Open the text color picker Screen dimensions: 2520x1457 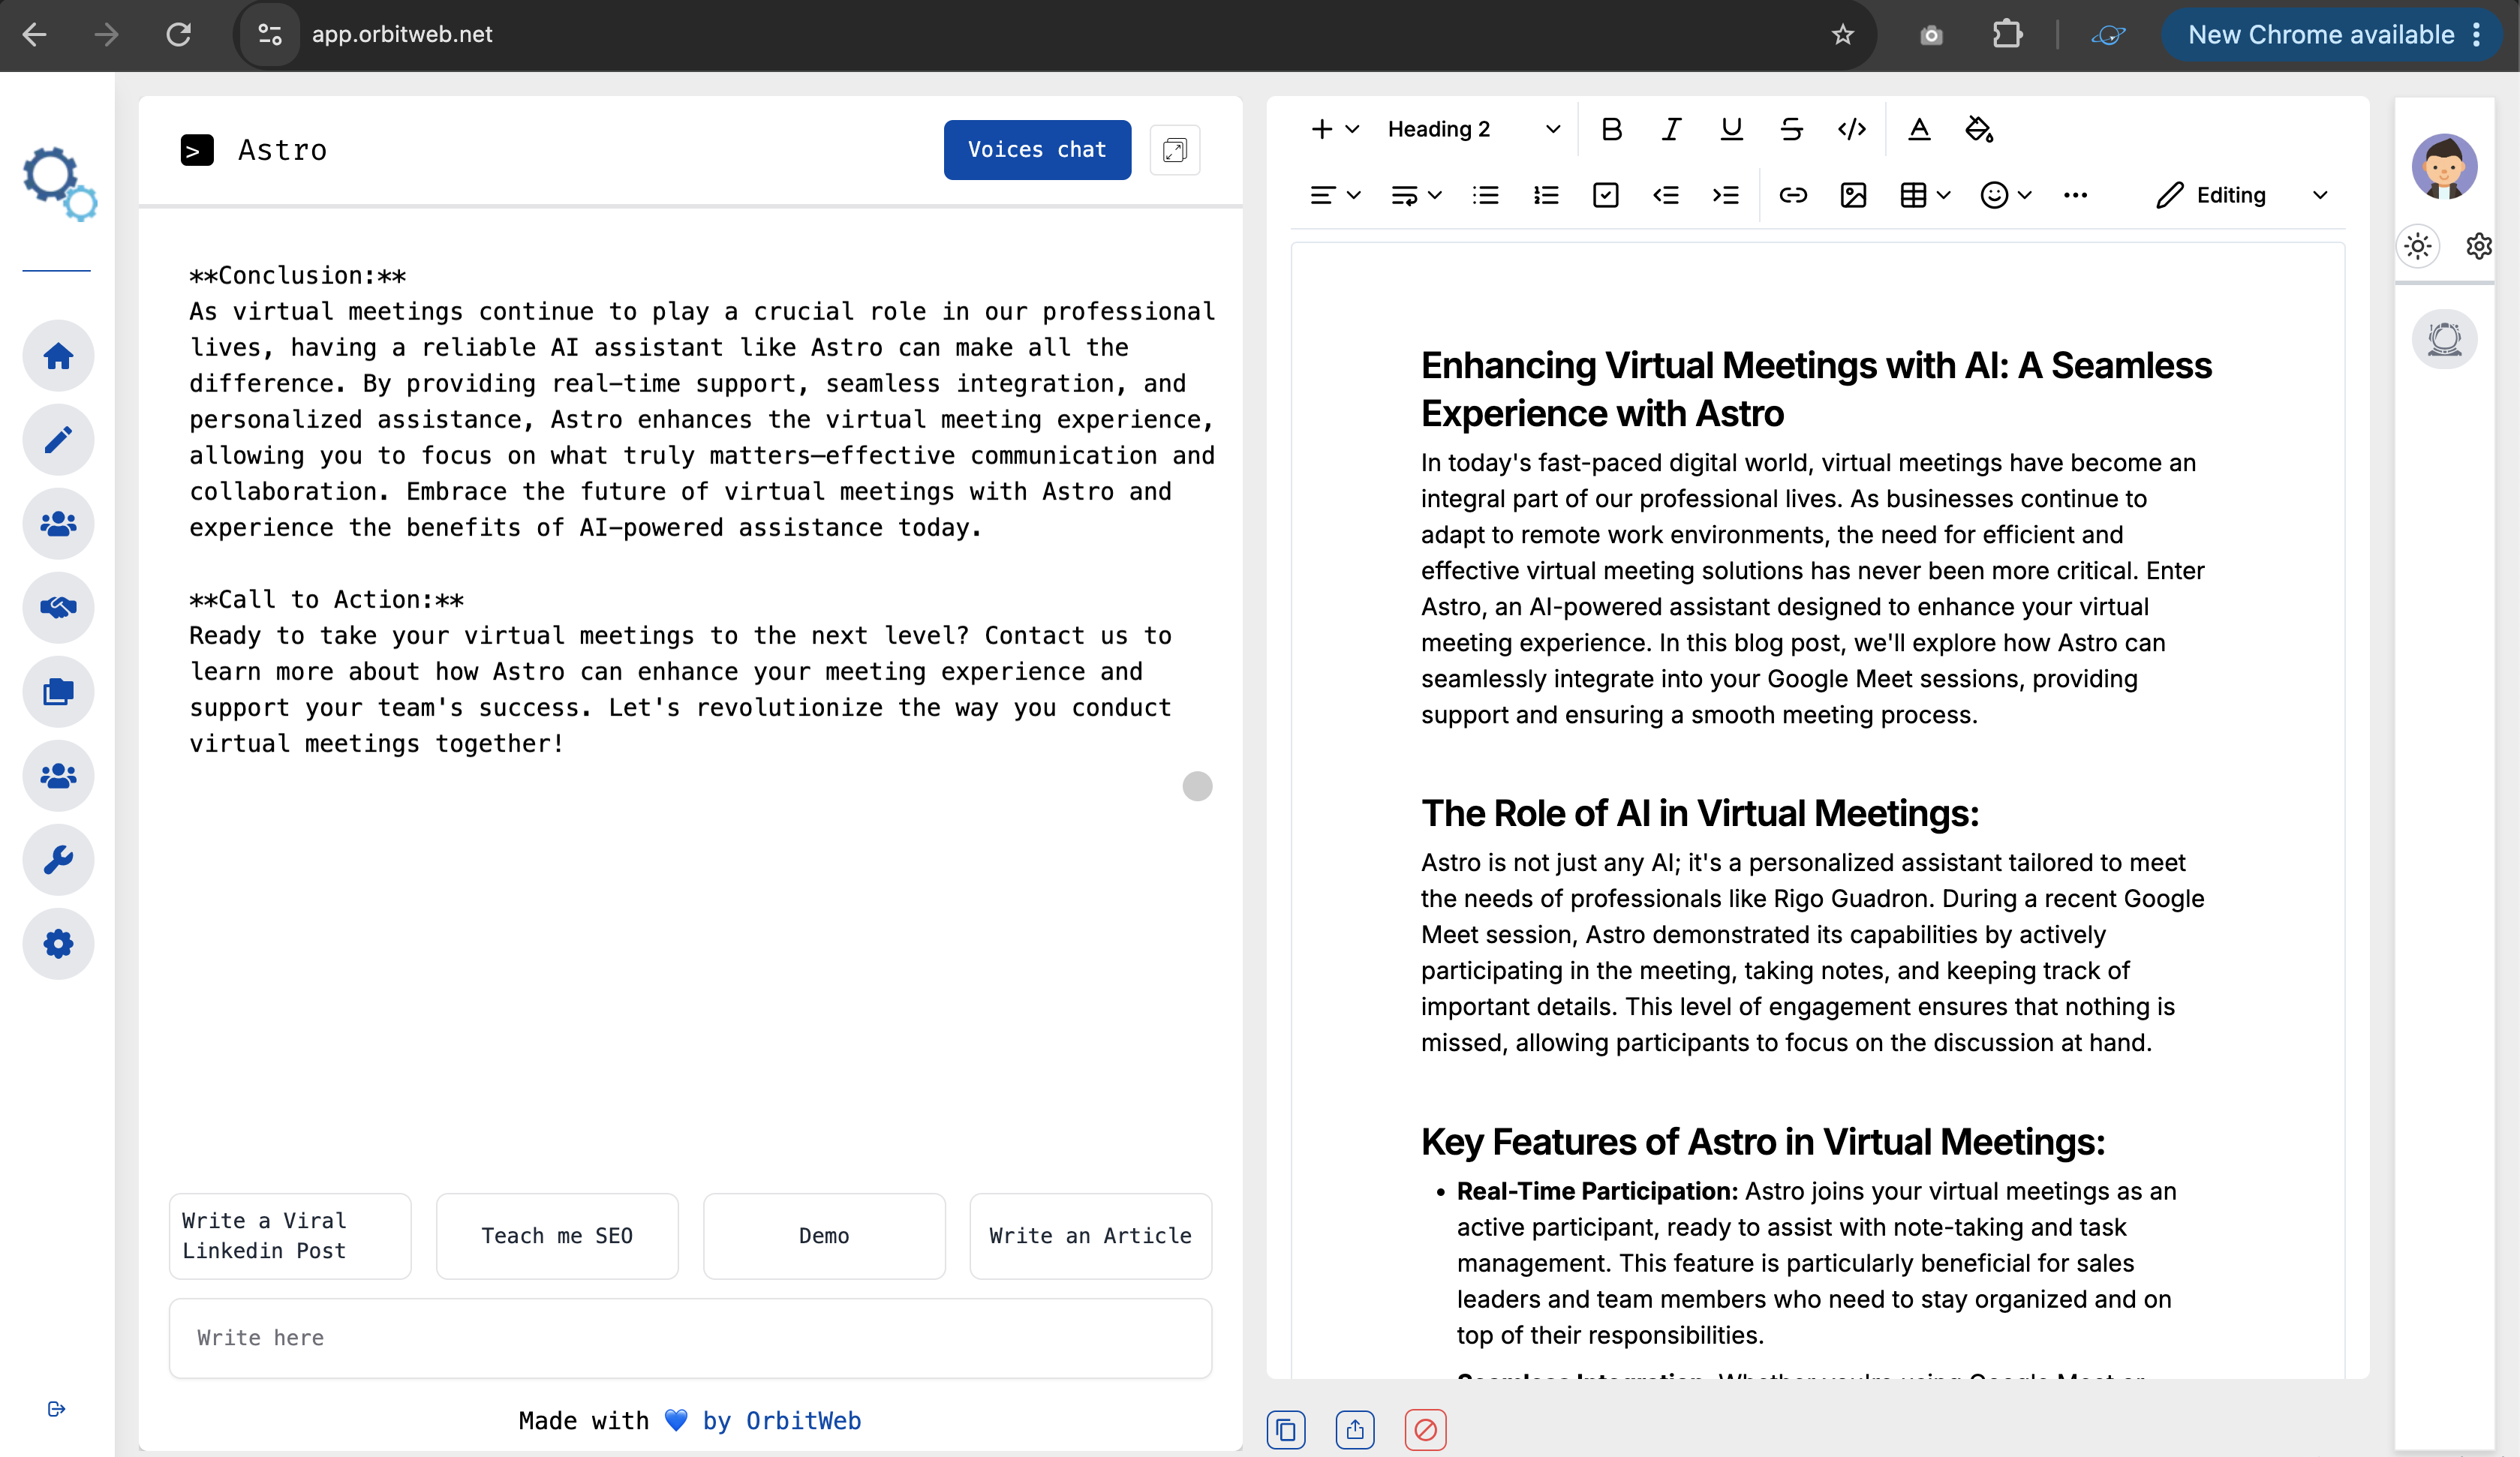coord(1918,129)
